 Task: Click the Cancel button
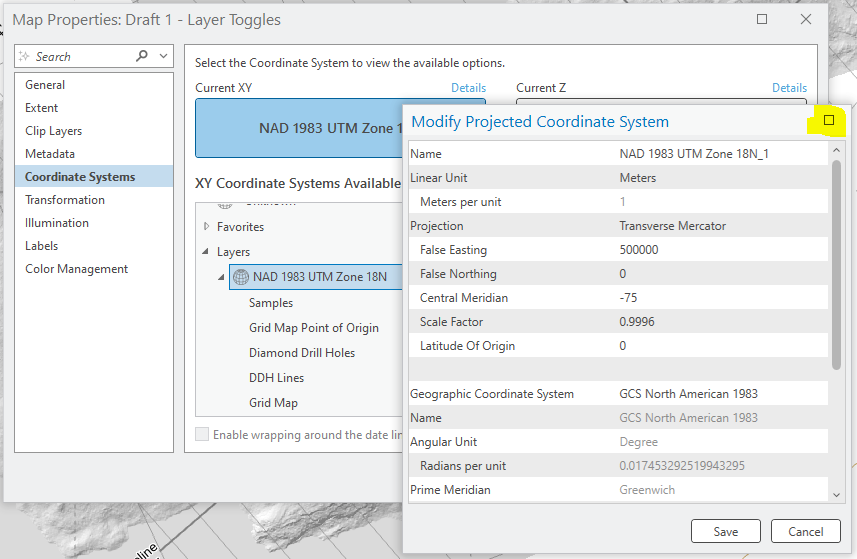806,532
